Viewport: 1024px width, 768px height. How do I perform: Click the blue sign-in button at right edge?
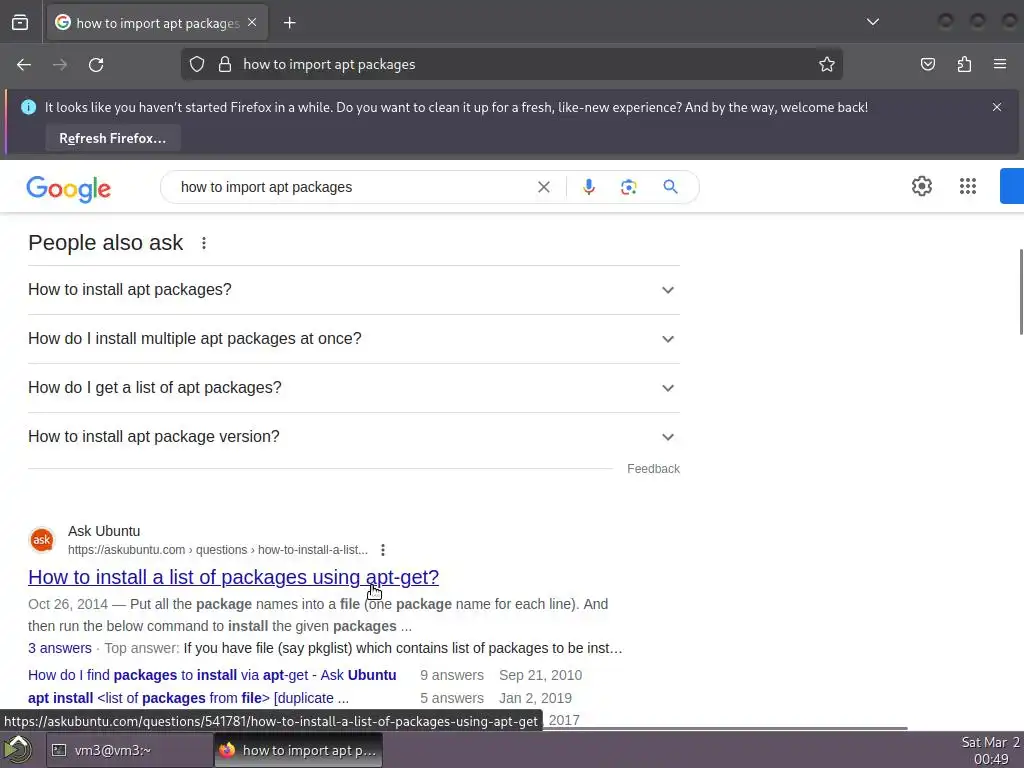point(1012,187)
